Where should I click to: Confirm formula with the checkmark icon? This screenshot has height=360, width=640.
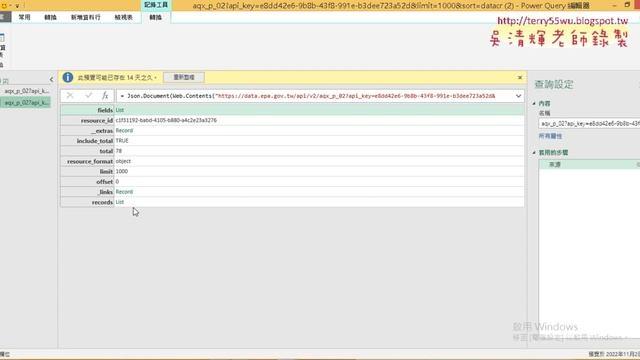click(88, 96)
